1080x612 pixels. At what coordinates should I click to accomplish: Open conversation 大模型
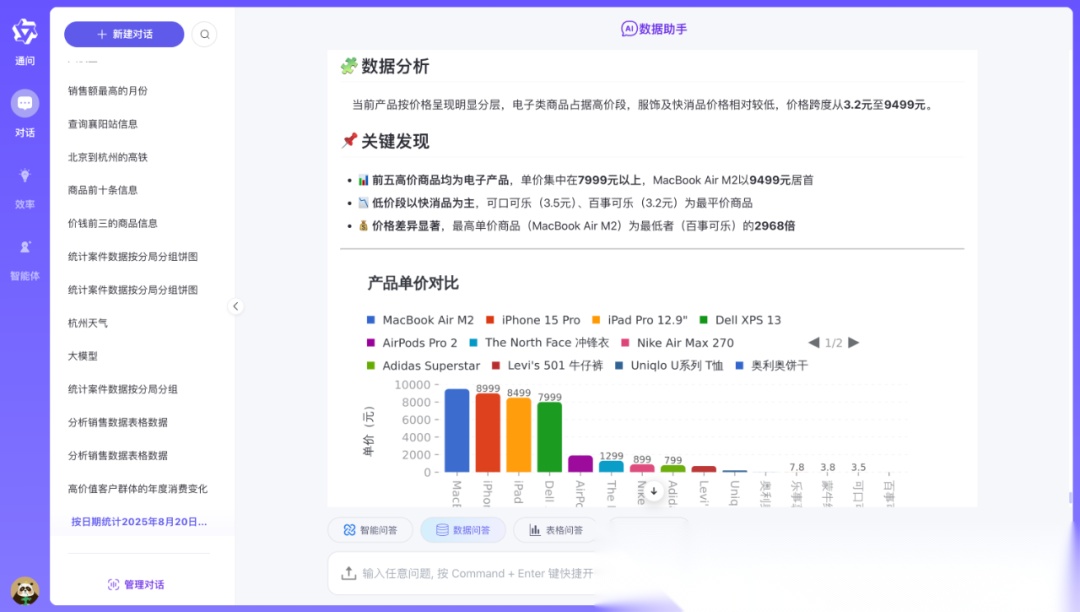83,356
